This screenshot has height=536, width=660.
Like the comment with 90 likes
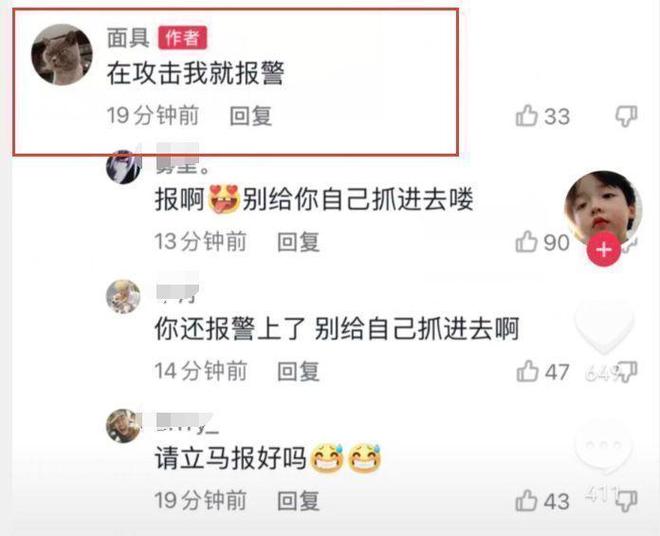click(527, 242)
